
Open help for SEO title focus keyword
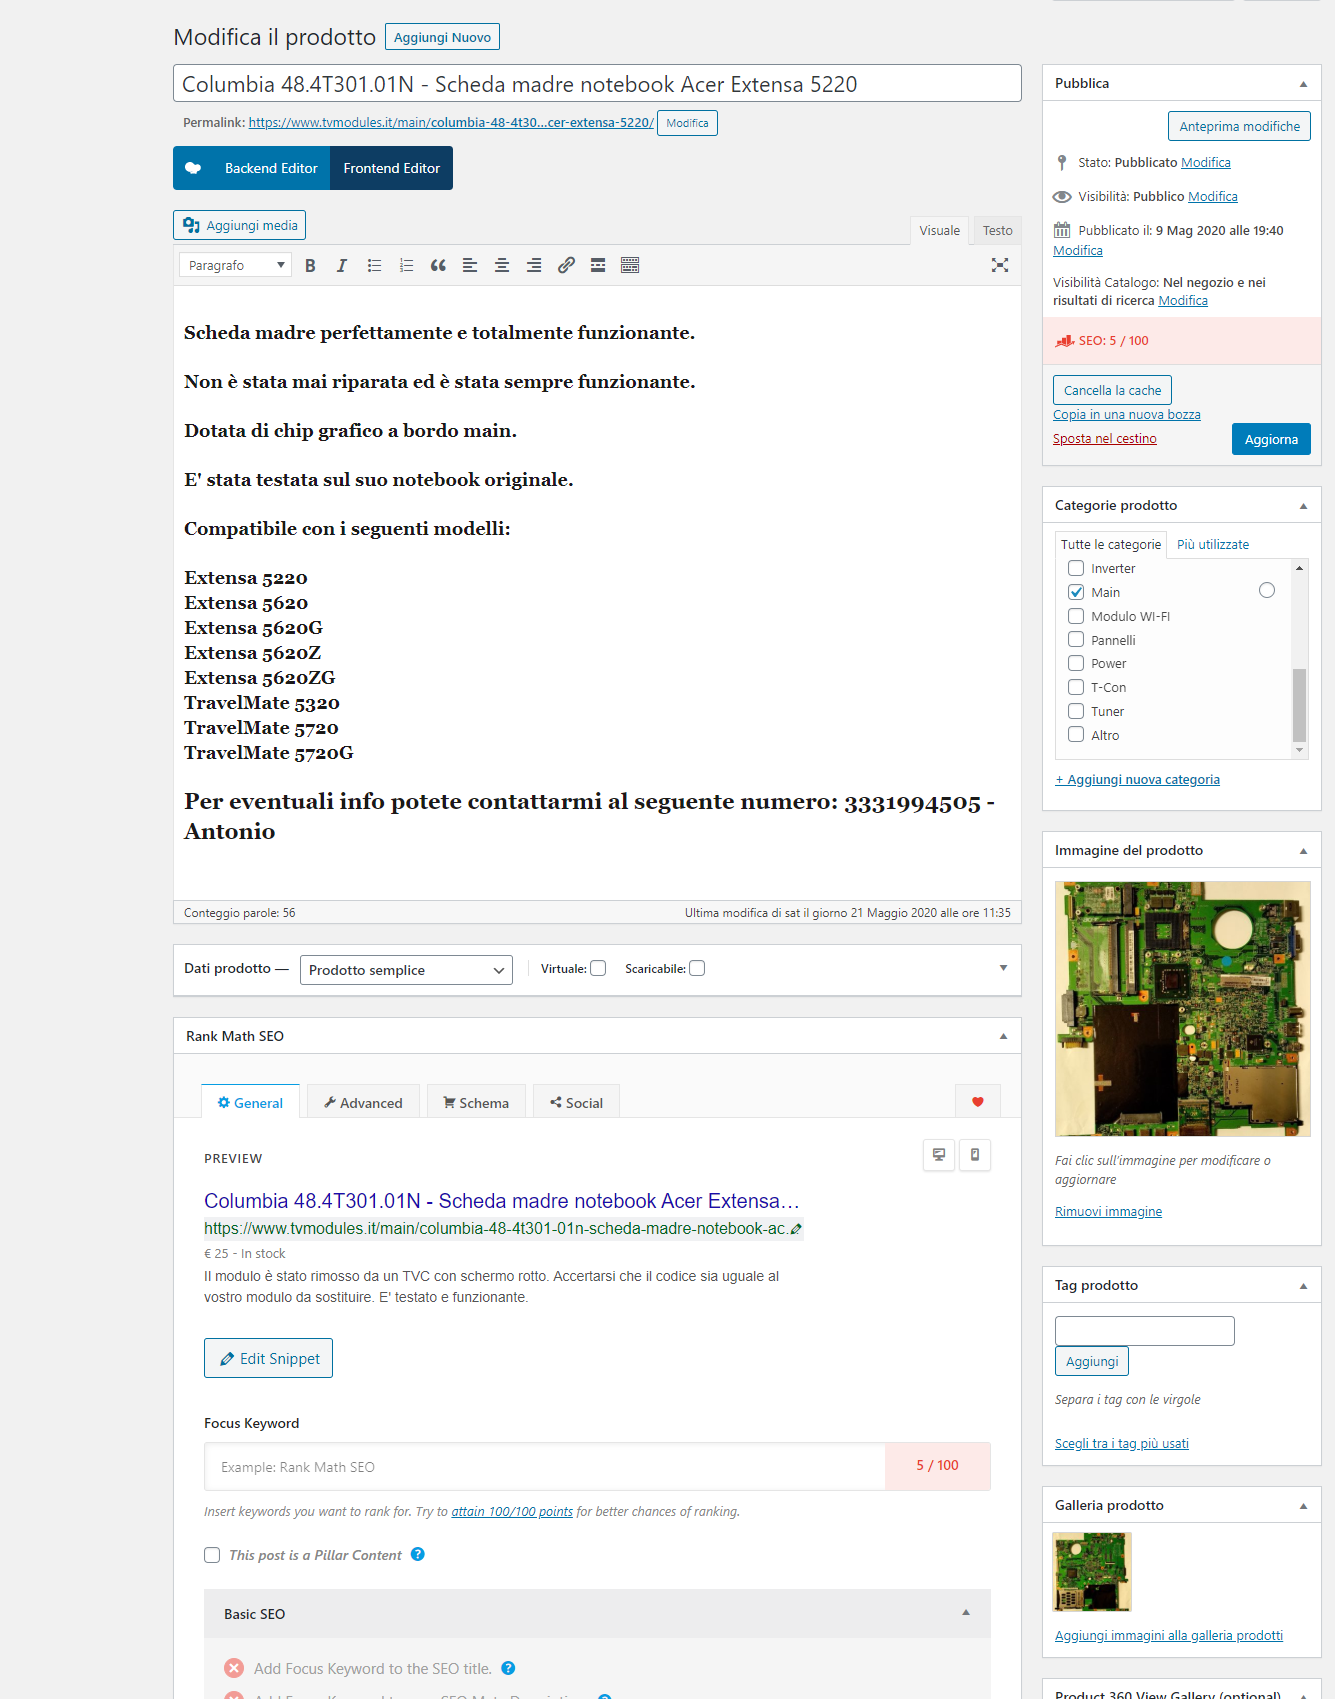pyautogui.click(x=508, y=1668)
